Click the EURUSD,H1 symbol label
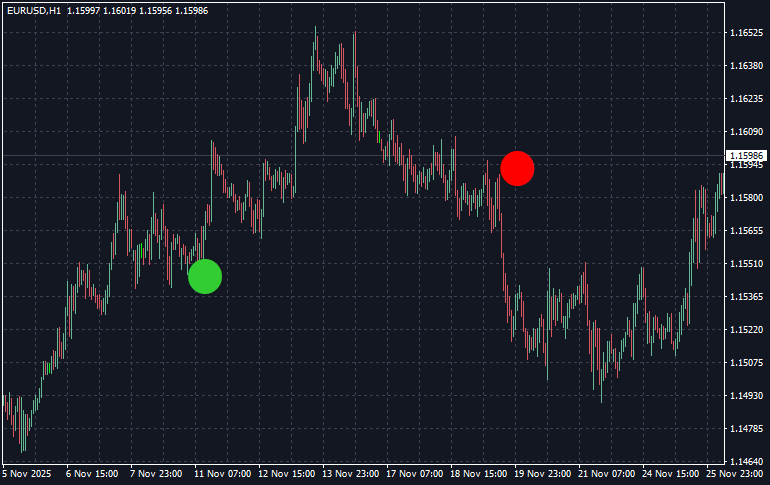This screenshot has height=485, width=770. coord(33,10)
